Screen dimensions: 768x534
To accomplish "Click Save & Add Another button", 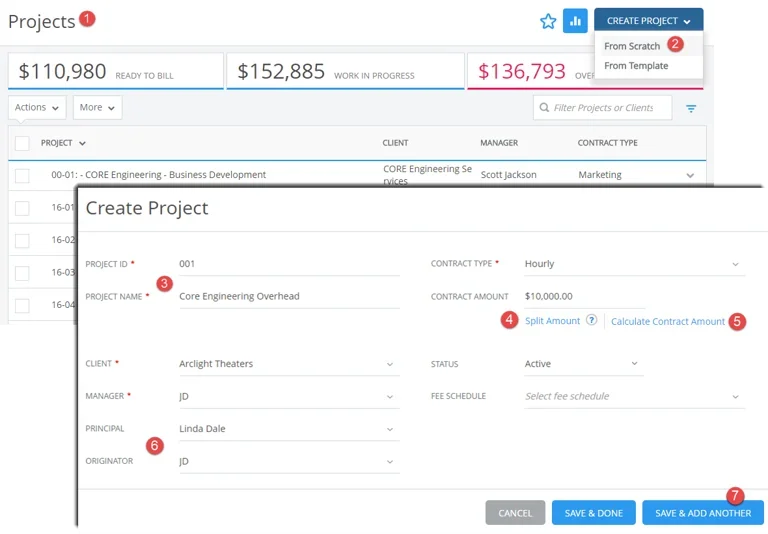I will coord(703,513).
